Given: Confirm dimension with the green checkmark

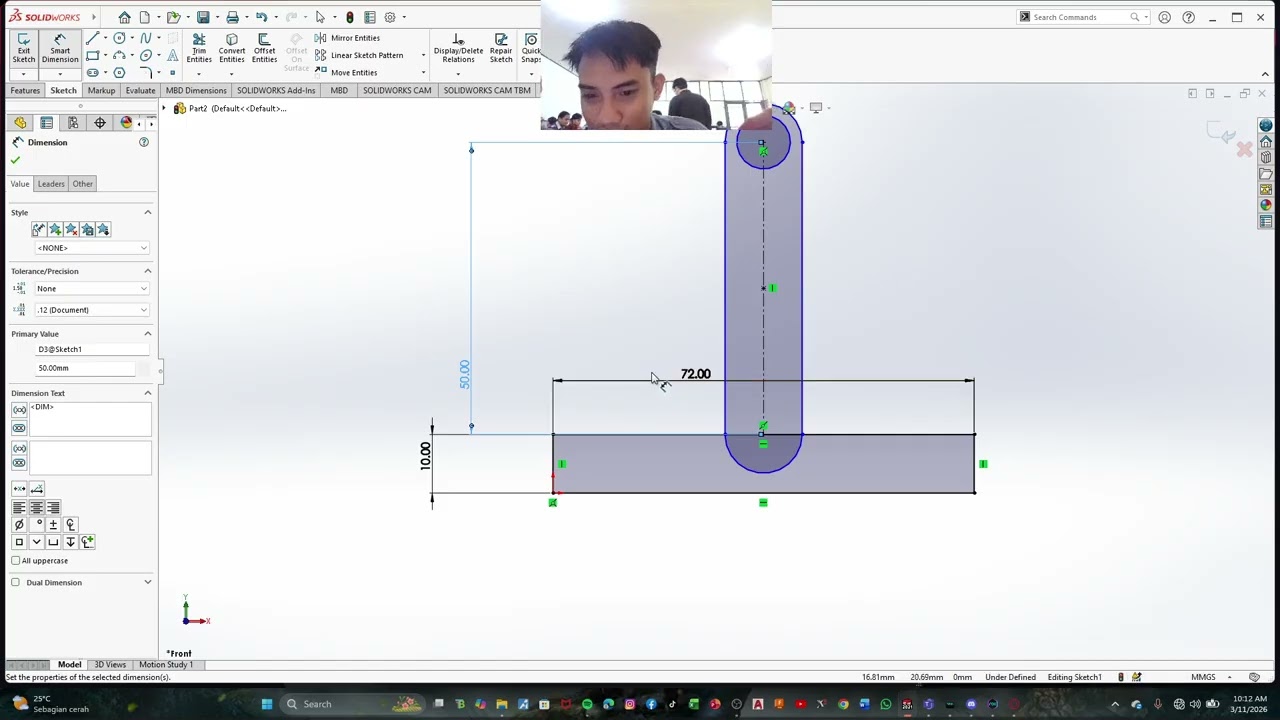Looking at the screenshot, I should coord(15,160).
